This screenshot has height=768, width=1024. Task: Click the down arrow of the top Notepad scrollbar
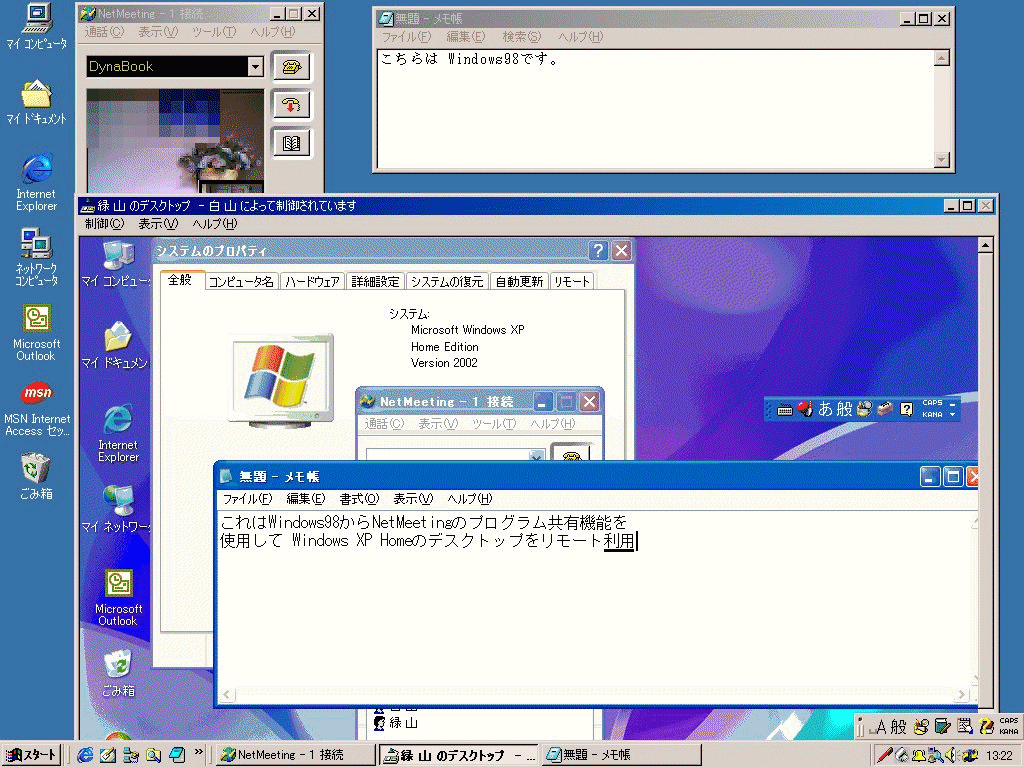pos(942,159)
